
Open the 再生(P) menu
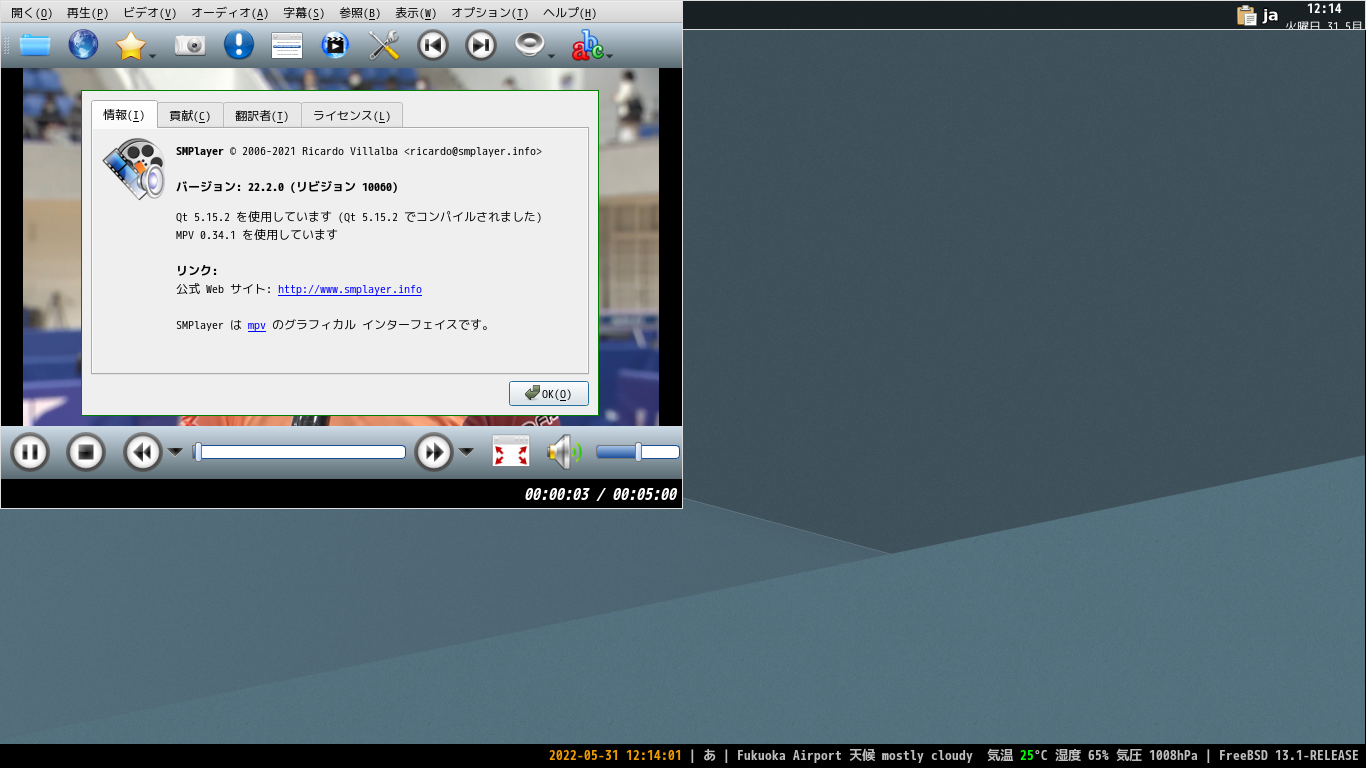tap(87, 13)
